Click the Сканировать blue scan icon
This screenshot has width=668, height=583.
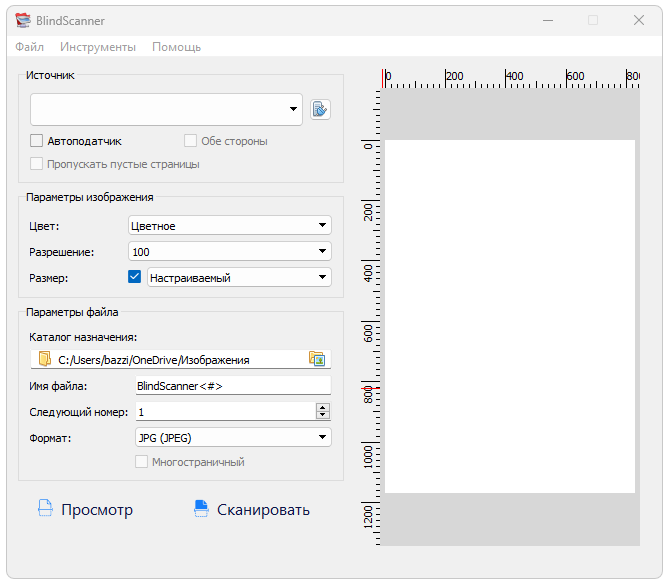click(201, 509)
